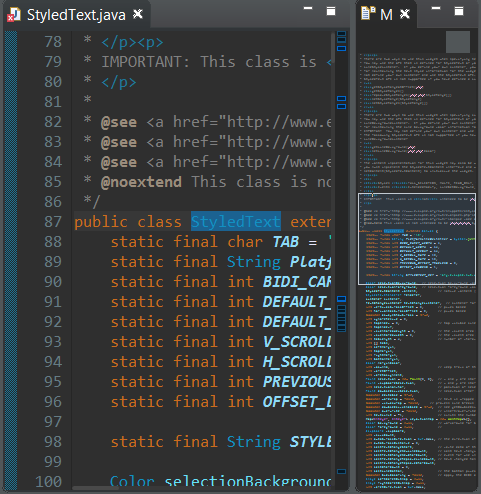Minimize the minimap view pane
Image resolution: width=481 pixels, height=494 pixels.
(x=436, y=9)
